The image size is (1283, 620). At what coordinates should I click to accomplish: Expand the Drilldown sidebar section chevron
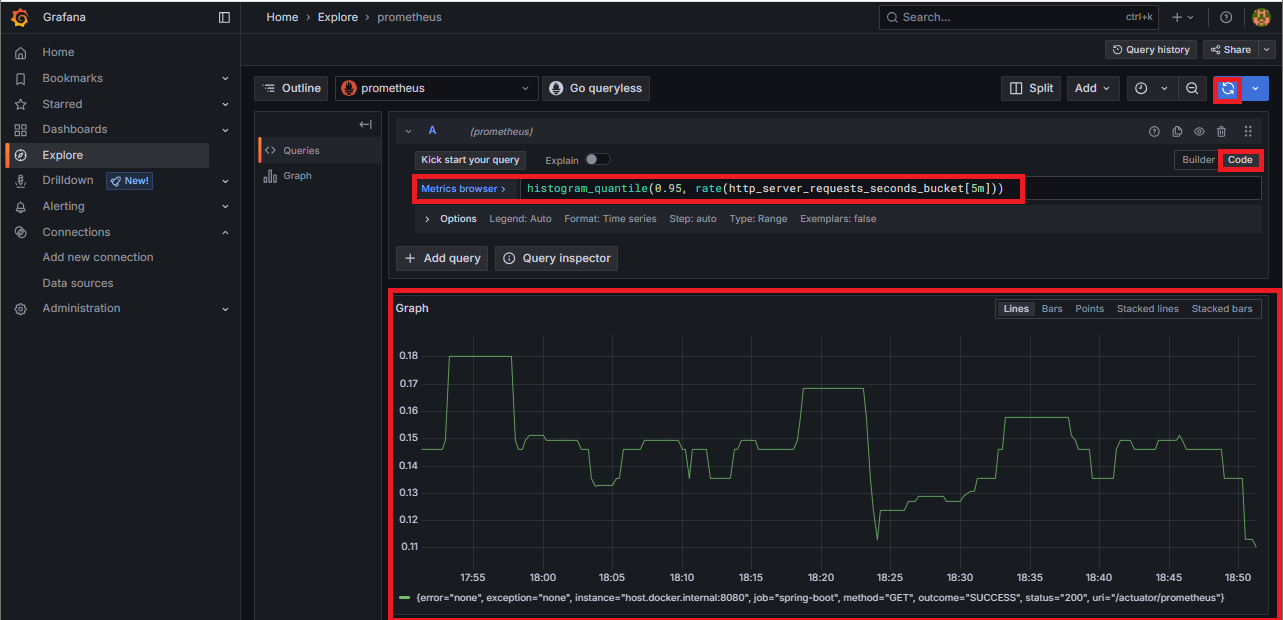tap(225, 180)
